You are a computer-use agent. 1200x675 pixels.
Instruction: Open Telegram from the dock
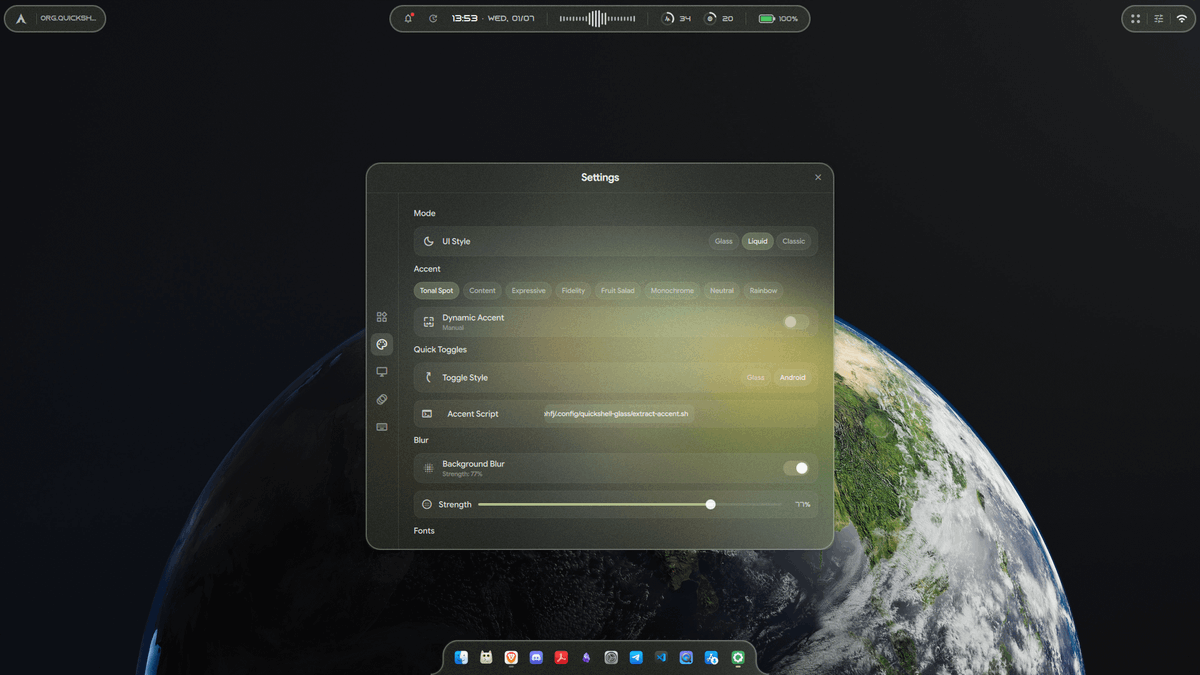[x=636, y=657]
